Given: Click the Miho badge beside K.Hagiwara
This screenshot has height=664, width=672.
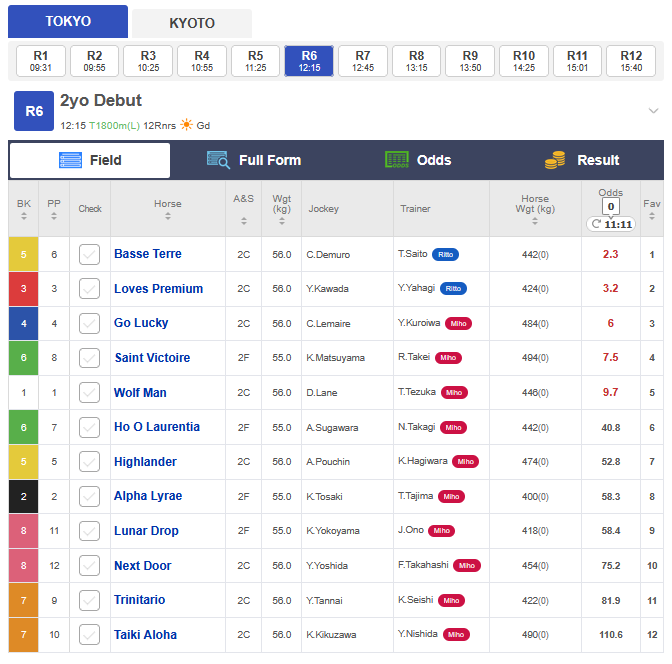Looking at the screenshot, I should pyautogui.click(x=465, y=462).
